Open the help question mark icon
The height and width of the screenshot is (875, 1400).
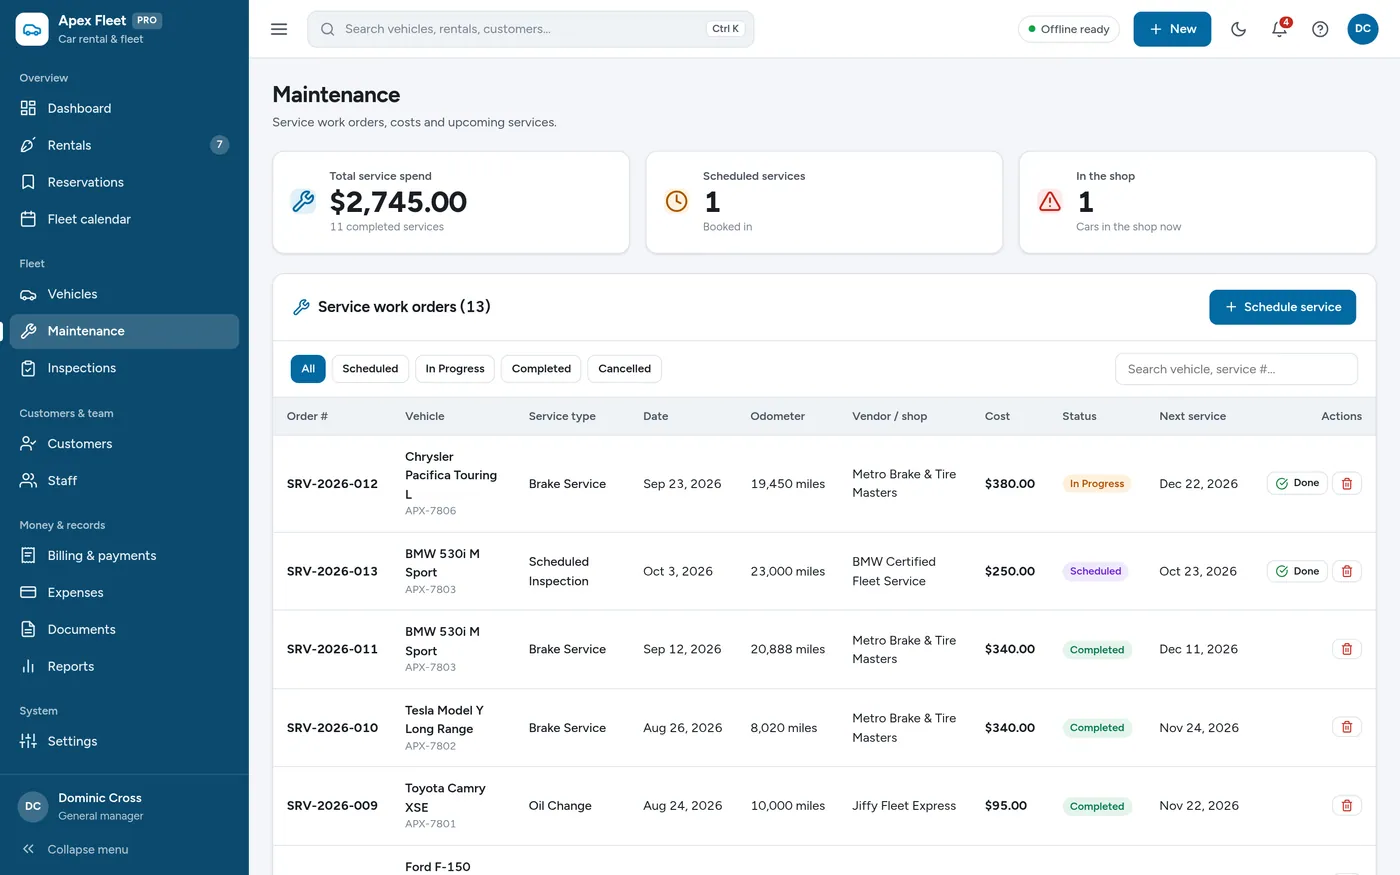[1320, 29]
